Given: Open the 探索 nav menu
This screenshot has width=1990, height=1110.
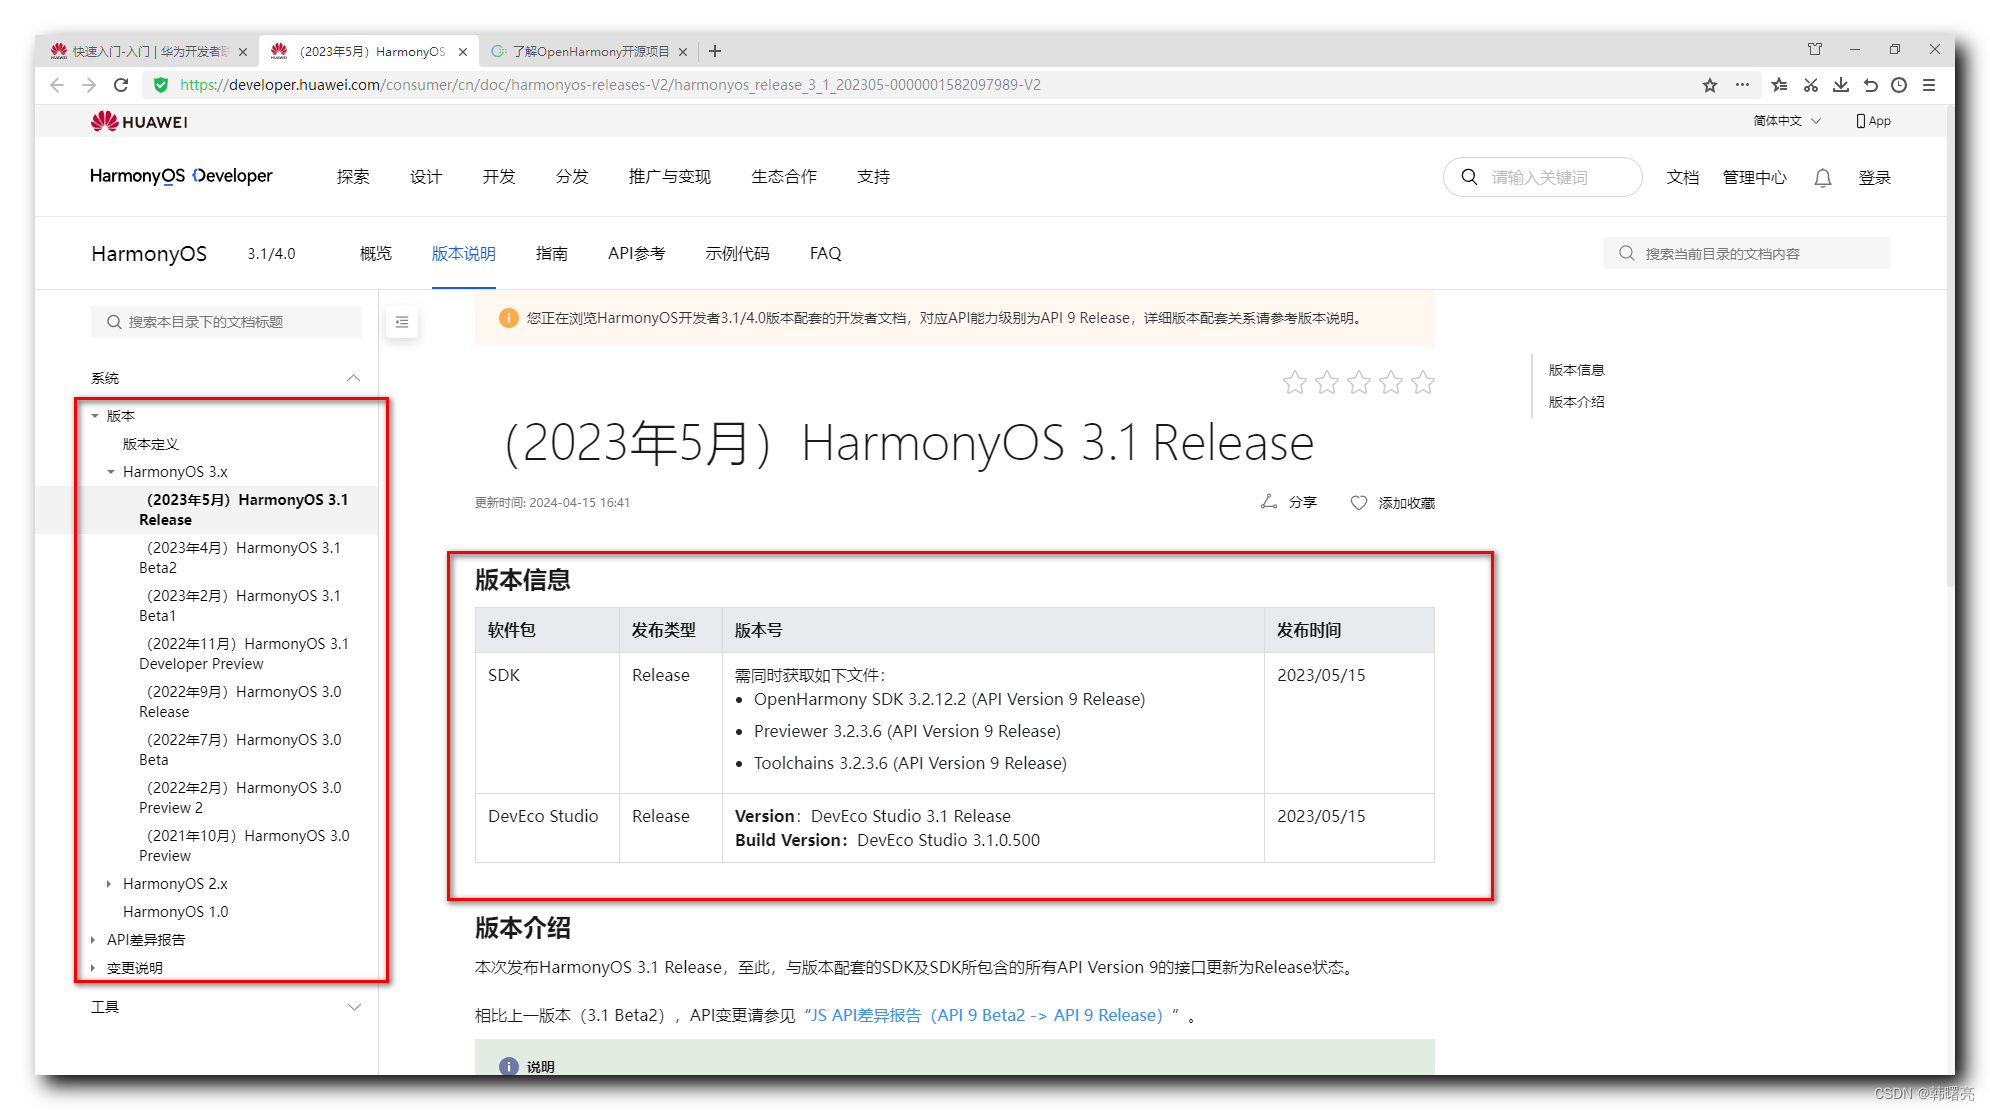Looking at the screenshot, I should (353, 177).
